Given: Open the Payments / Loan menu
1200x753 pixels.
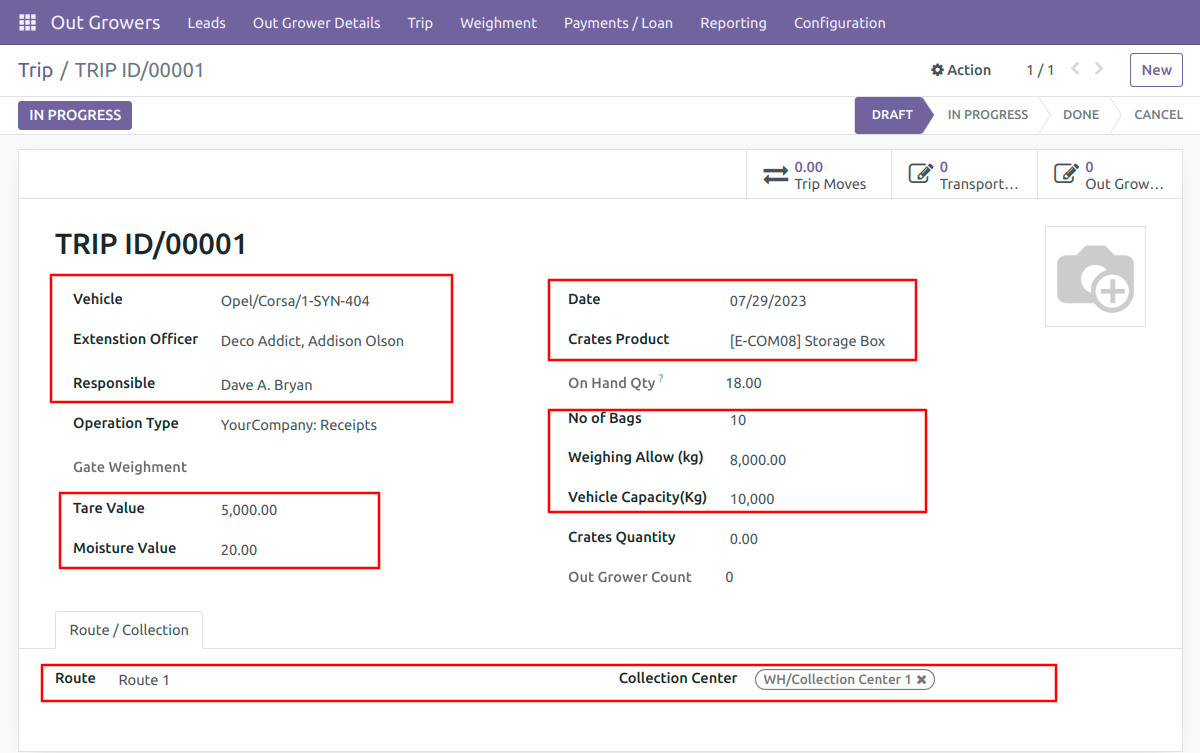Looking at the screenshot, I should click(x=618, y=22).
